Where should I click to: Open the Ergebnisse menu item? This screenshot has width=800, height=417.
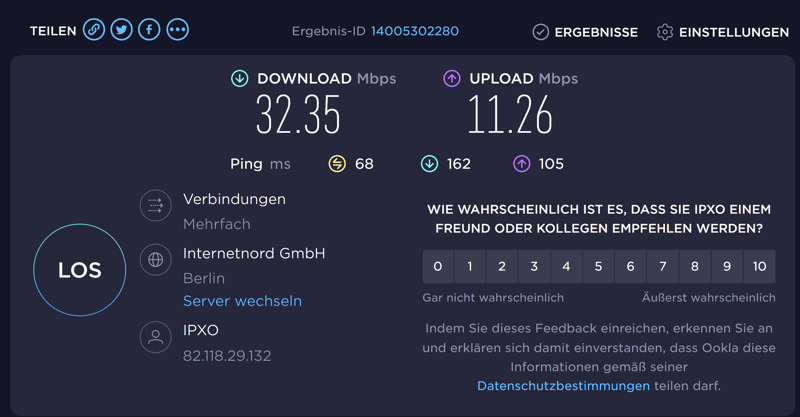click(x=596, y=32)
